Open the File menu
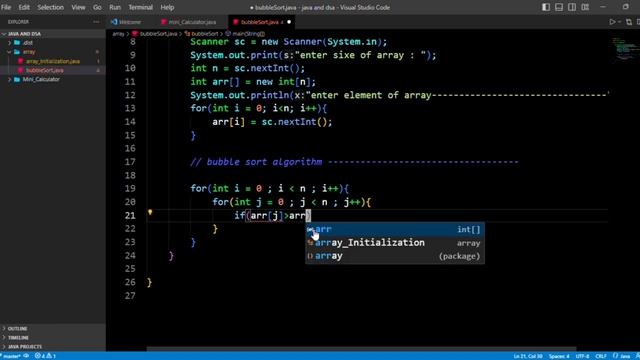The width and height of the screenshot is (640, 360). click(6, 7)
